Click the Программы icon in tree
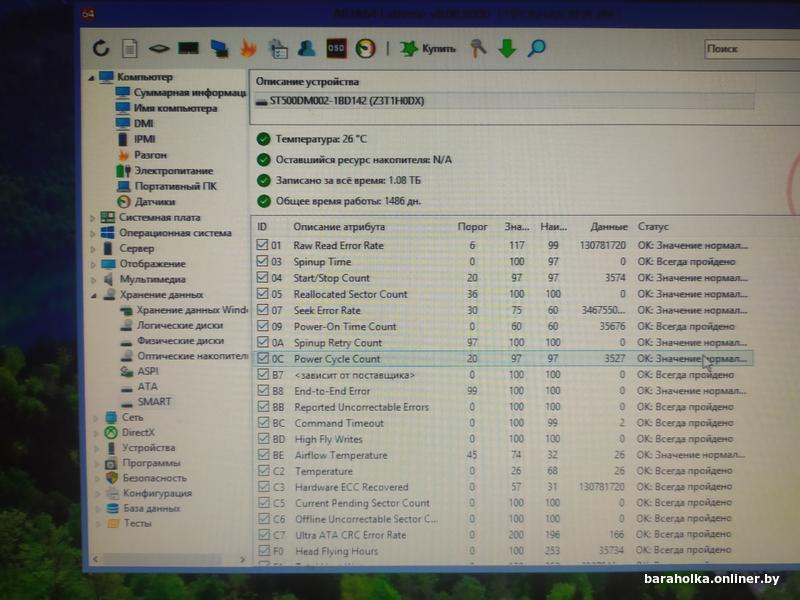 (111, 464)
